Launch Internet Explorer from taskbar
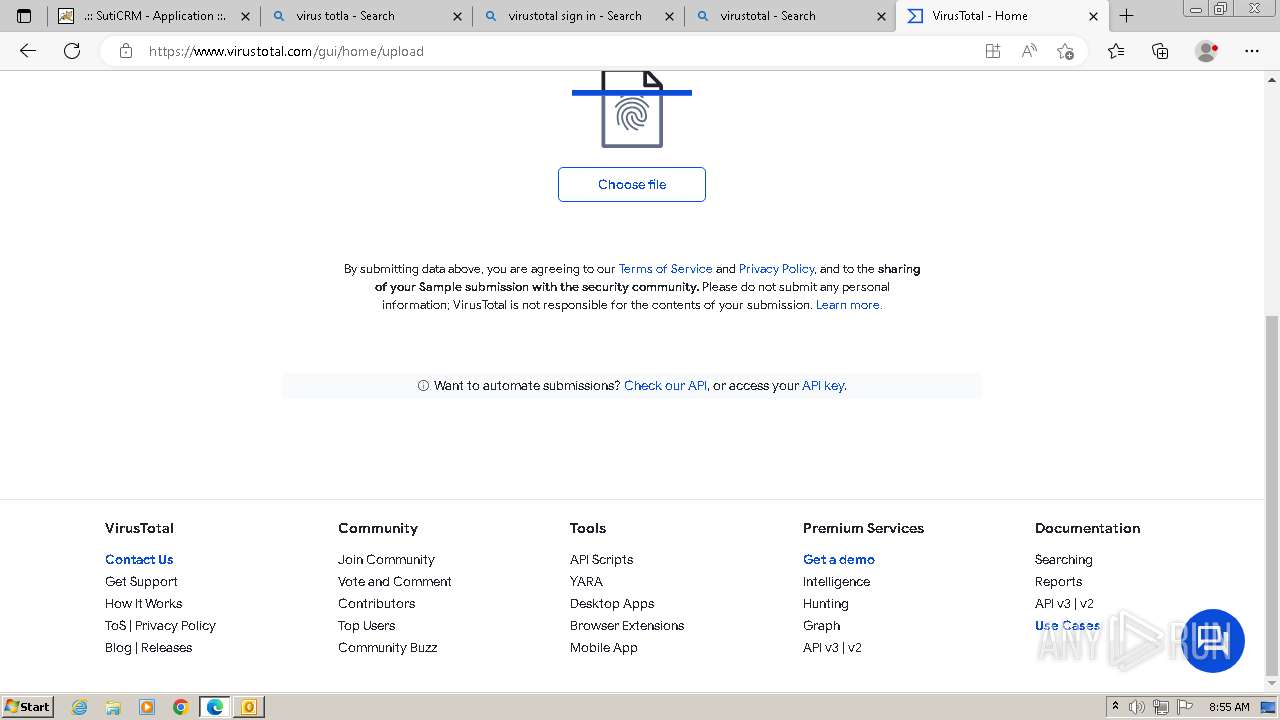 (79, 707)
